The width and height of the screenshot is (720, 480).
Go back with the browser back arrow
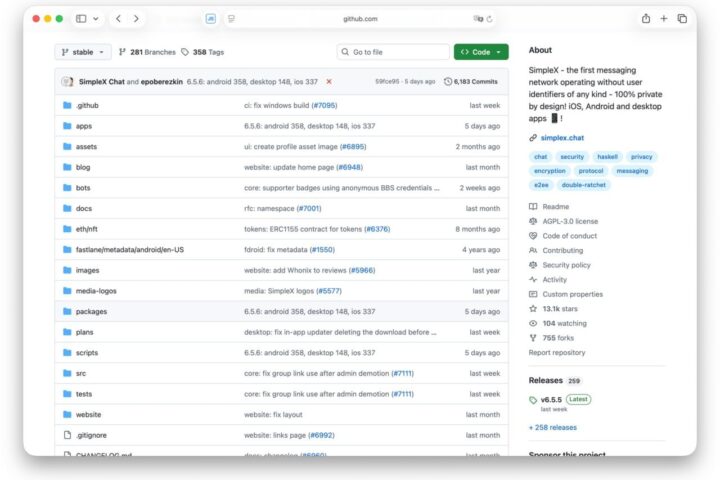(x=118, y=19)
